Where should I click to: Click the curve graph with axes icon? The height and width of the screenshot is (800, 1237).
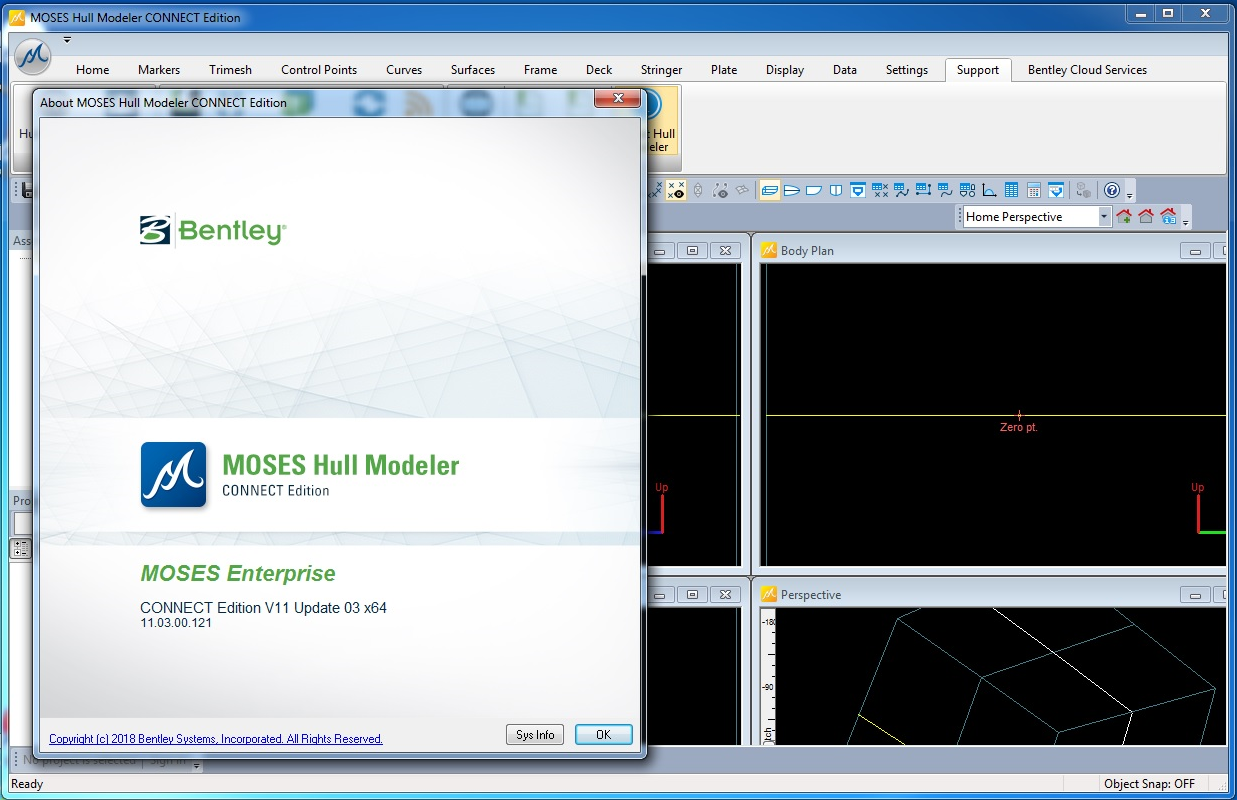pyautogui.click(x=990, y=190)
